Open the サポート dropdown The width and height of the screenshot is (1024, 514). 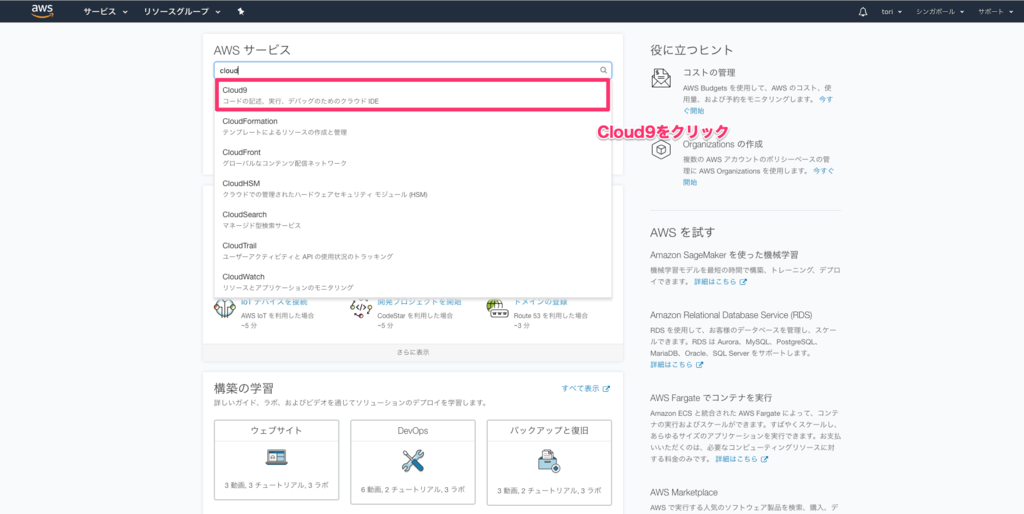tap(995, 12)
